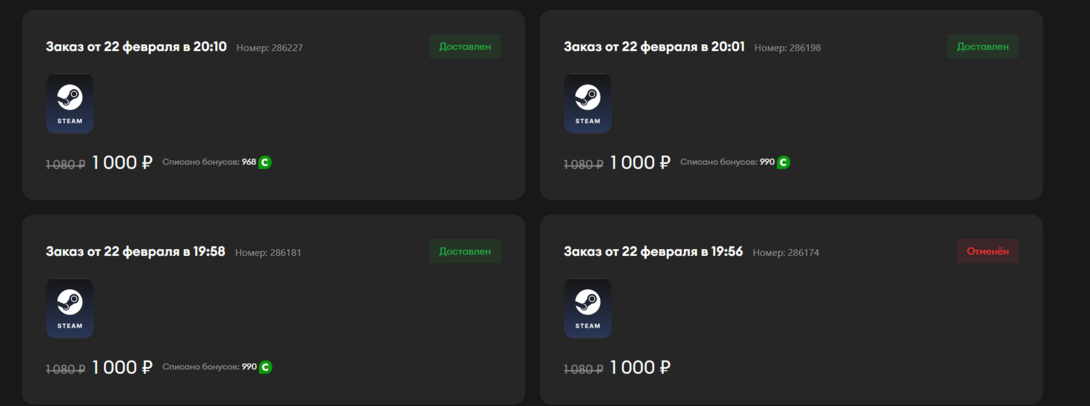Screen dimensions: 1090x406
Task: Open the order titled 22 февраля в 19:58
Action: pos(135,252)
